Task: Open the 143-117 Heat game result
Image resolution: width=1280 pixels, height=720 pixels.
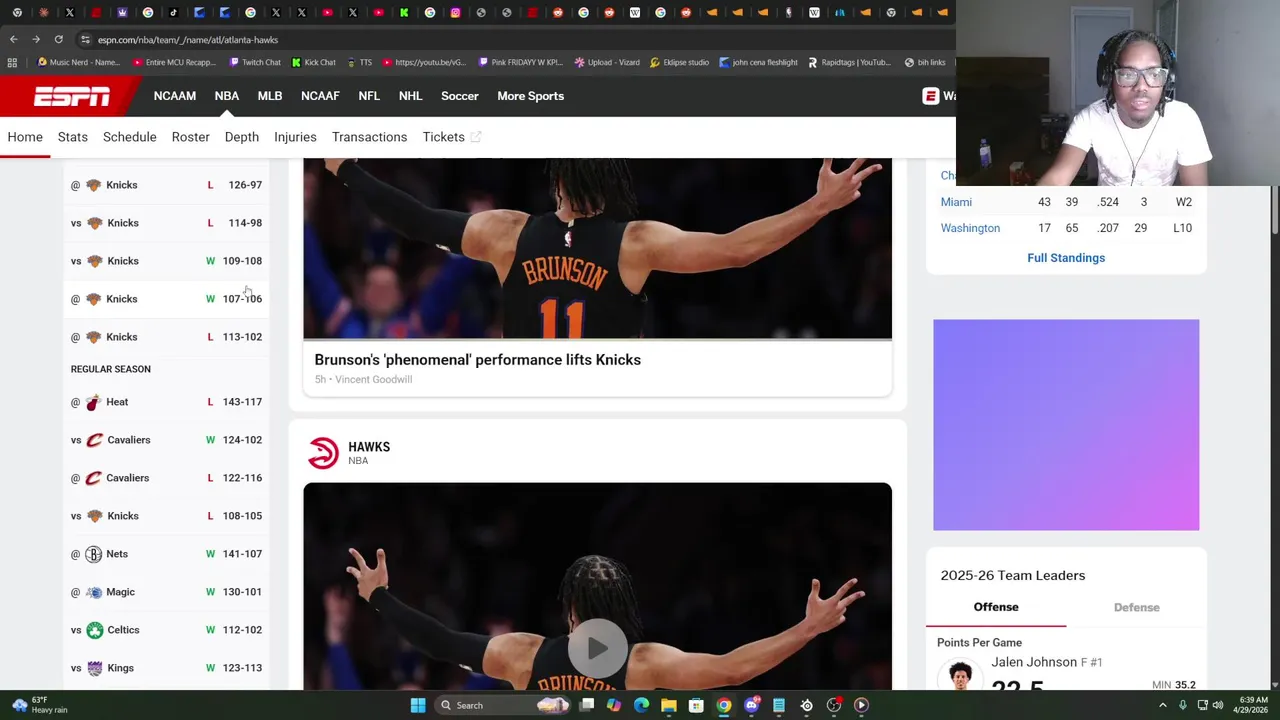Action: pyautogui.click(x=242, y=402)
